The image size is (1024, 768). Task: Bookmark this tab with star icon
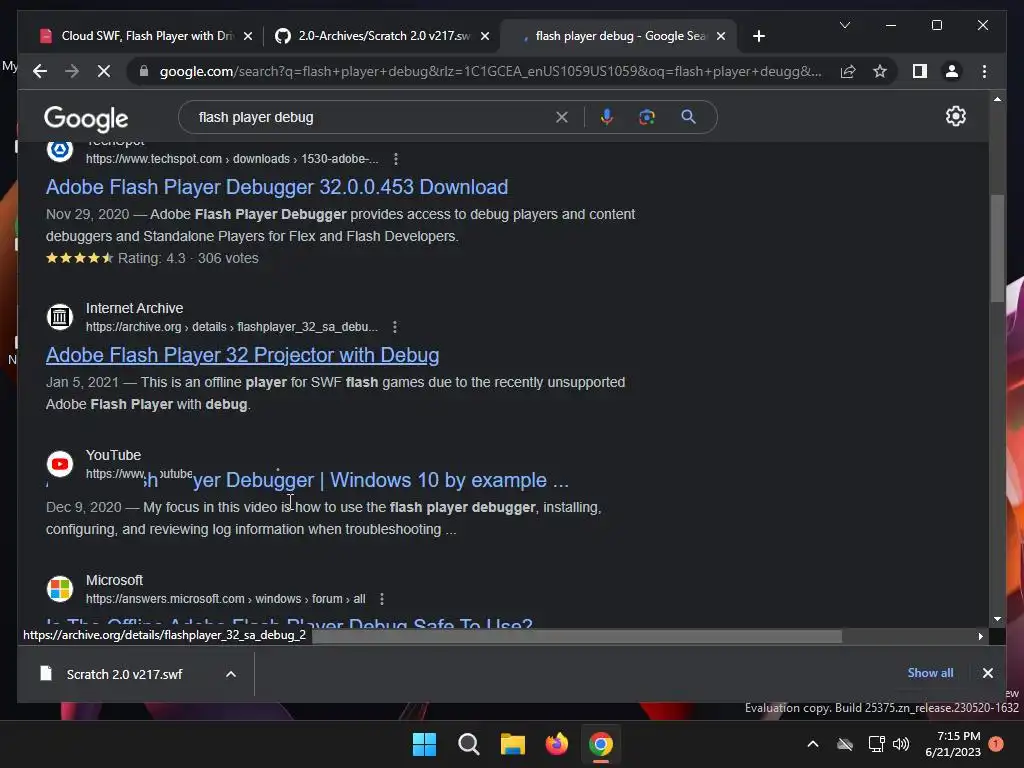point(880,71)
